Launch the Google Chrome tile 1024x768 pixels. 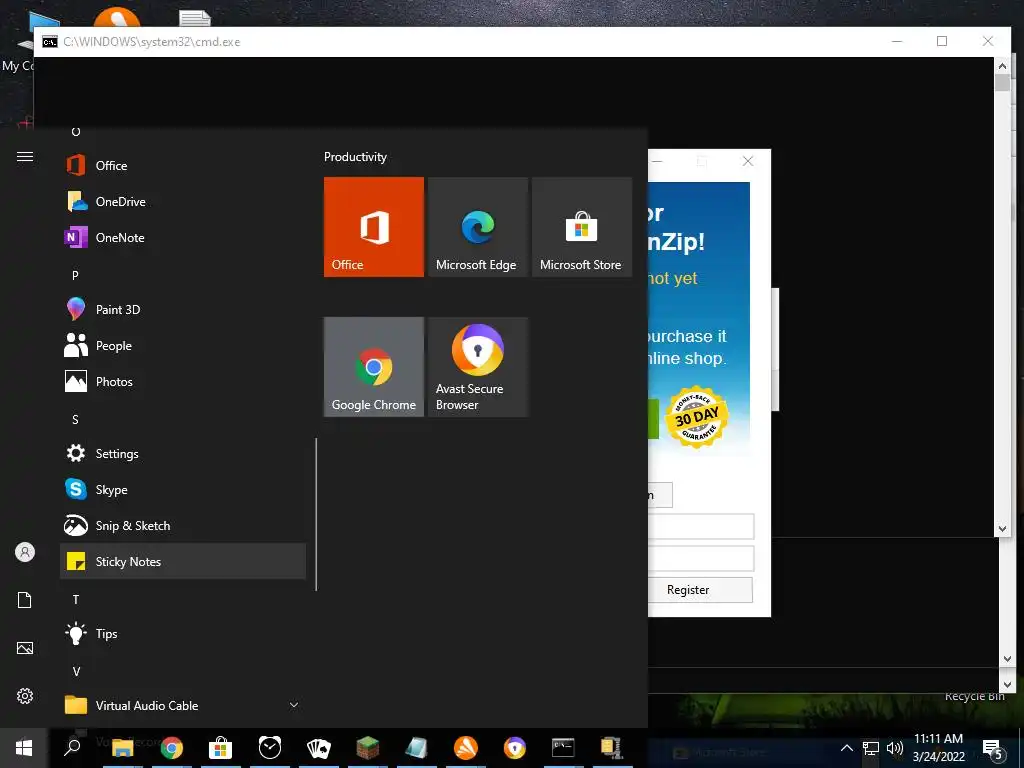pyautogui.click(x=374, y=366)
